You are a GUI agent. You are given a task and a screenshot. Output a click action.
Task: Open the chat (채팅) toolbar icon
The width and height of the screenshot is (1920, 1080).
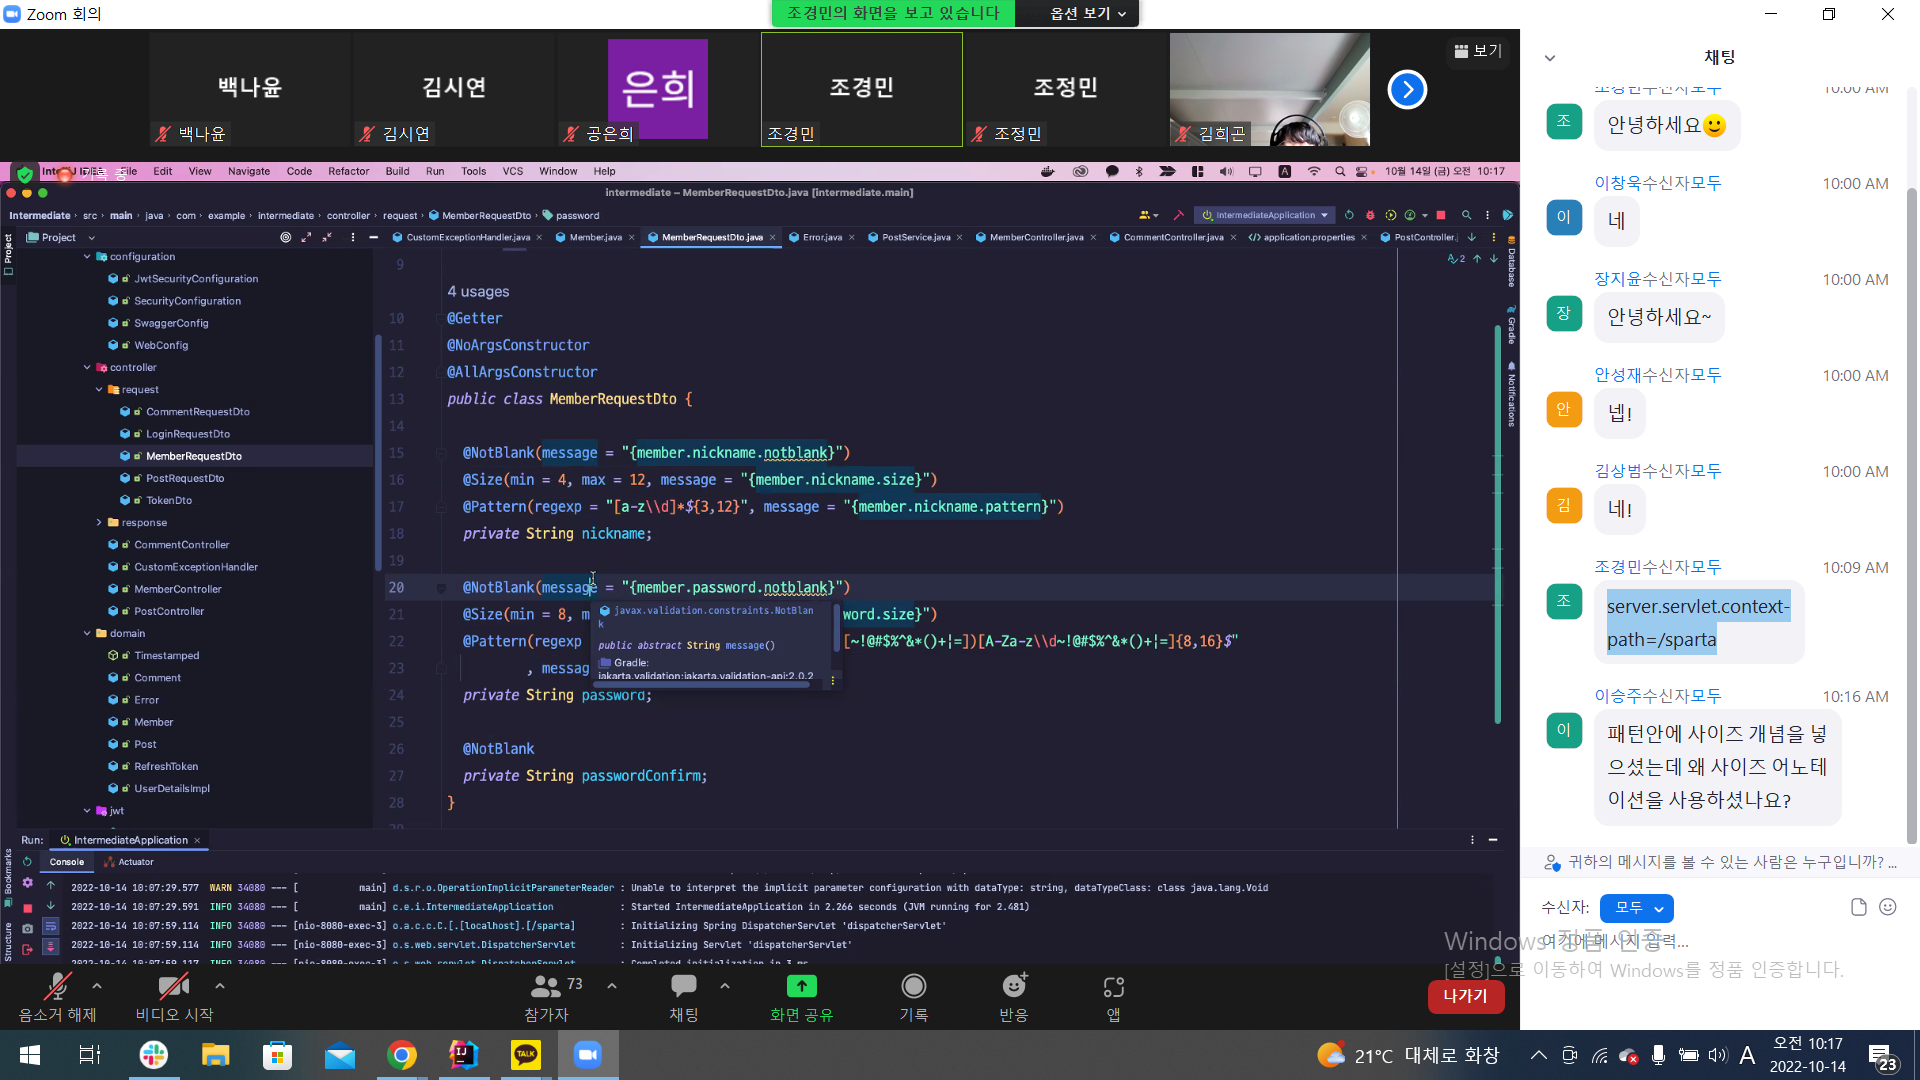pyautogui.click(x=684, y=988)
